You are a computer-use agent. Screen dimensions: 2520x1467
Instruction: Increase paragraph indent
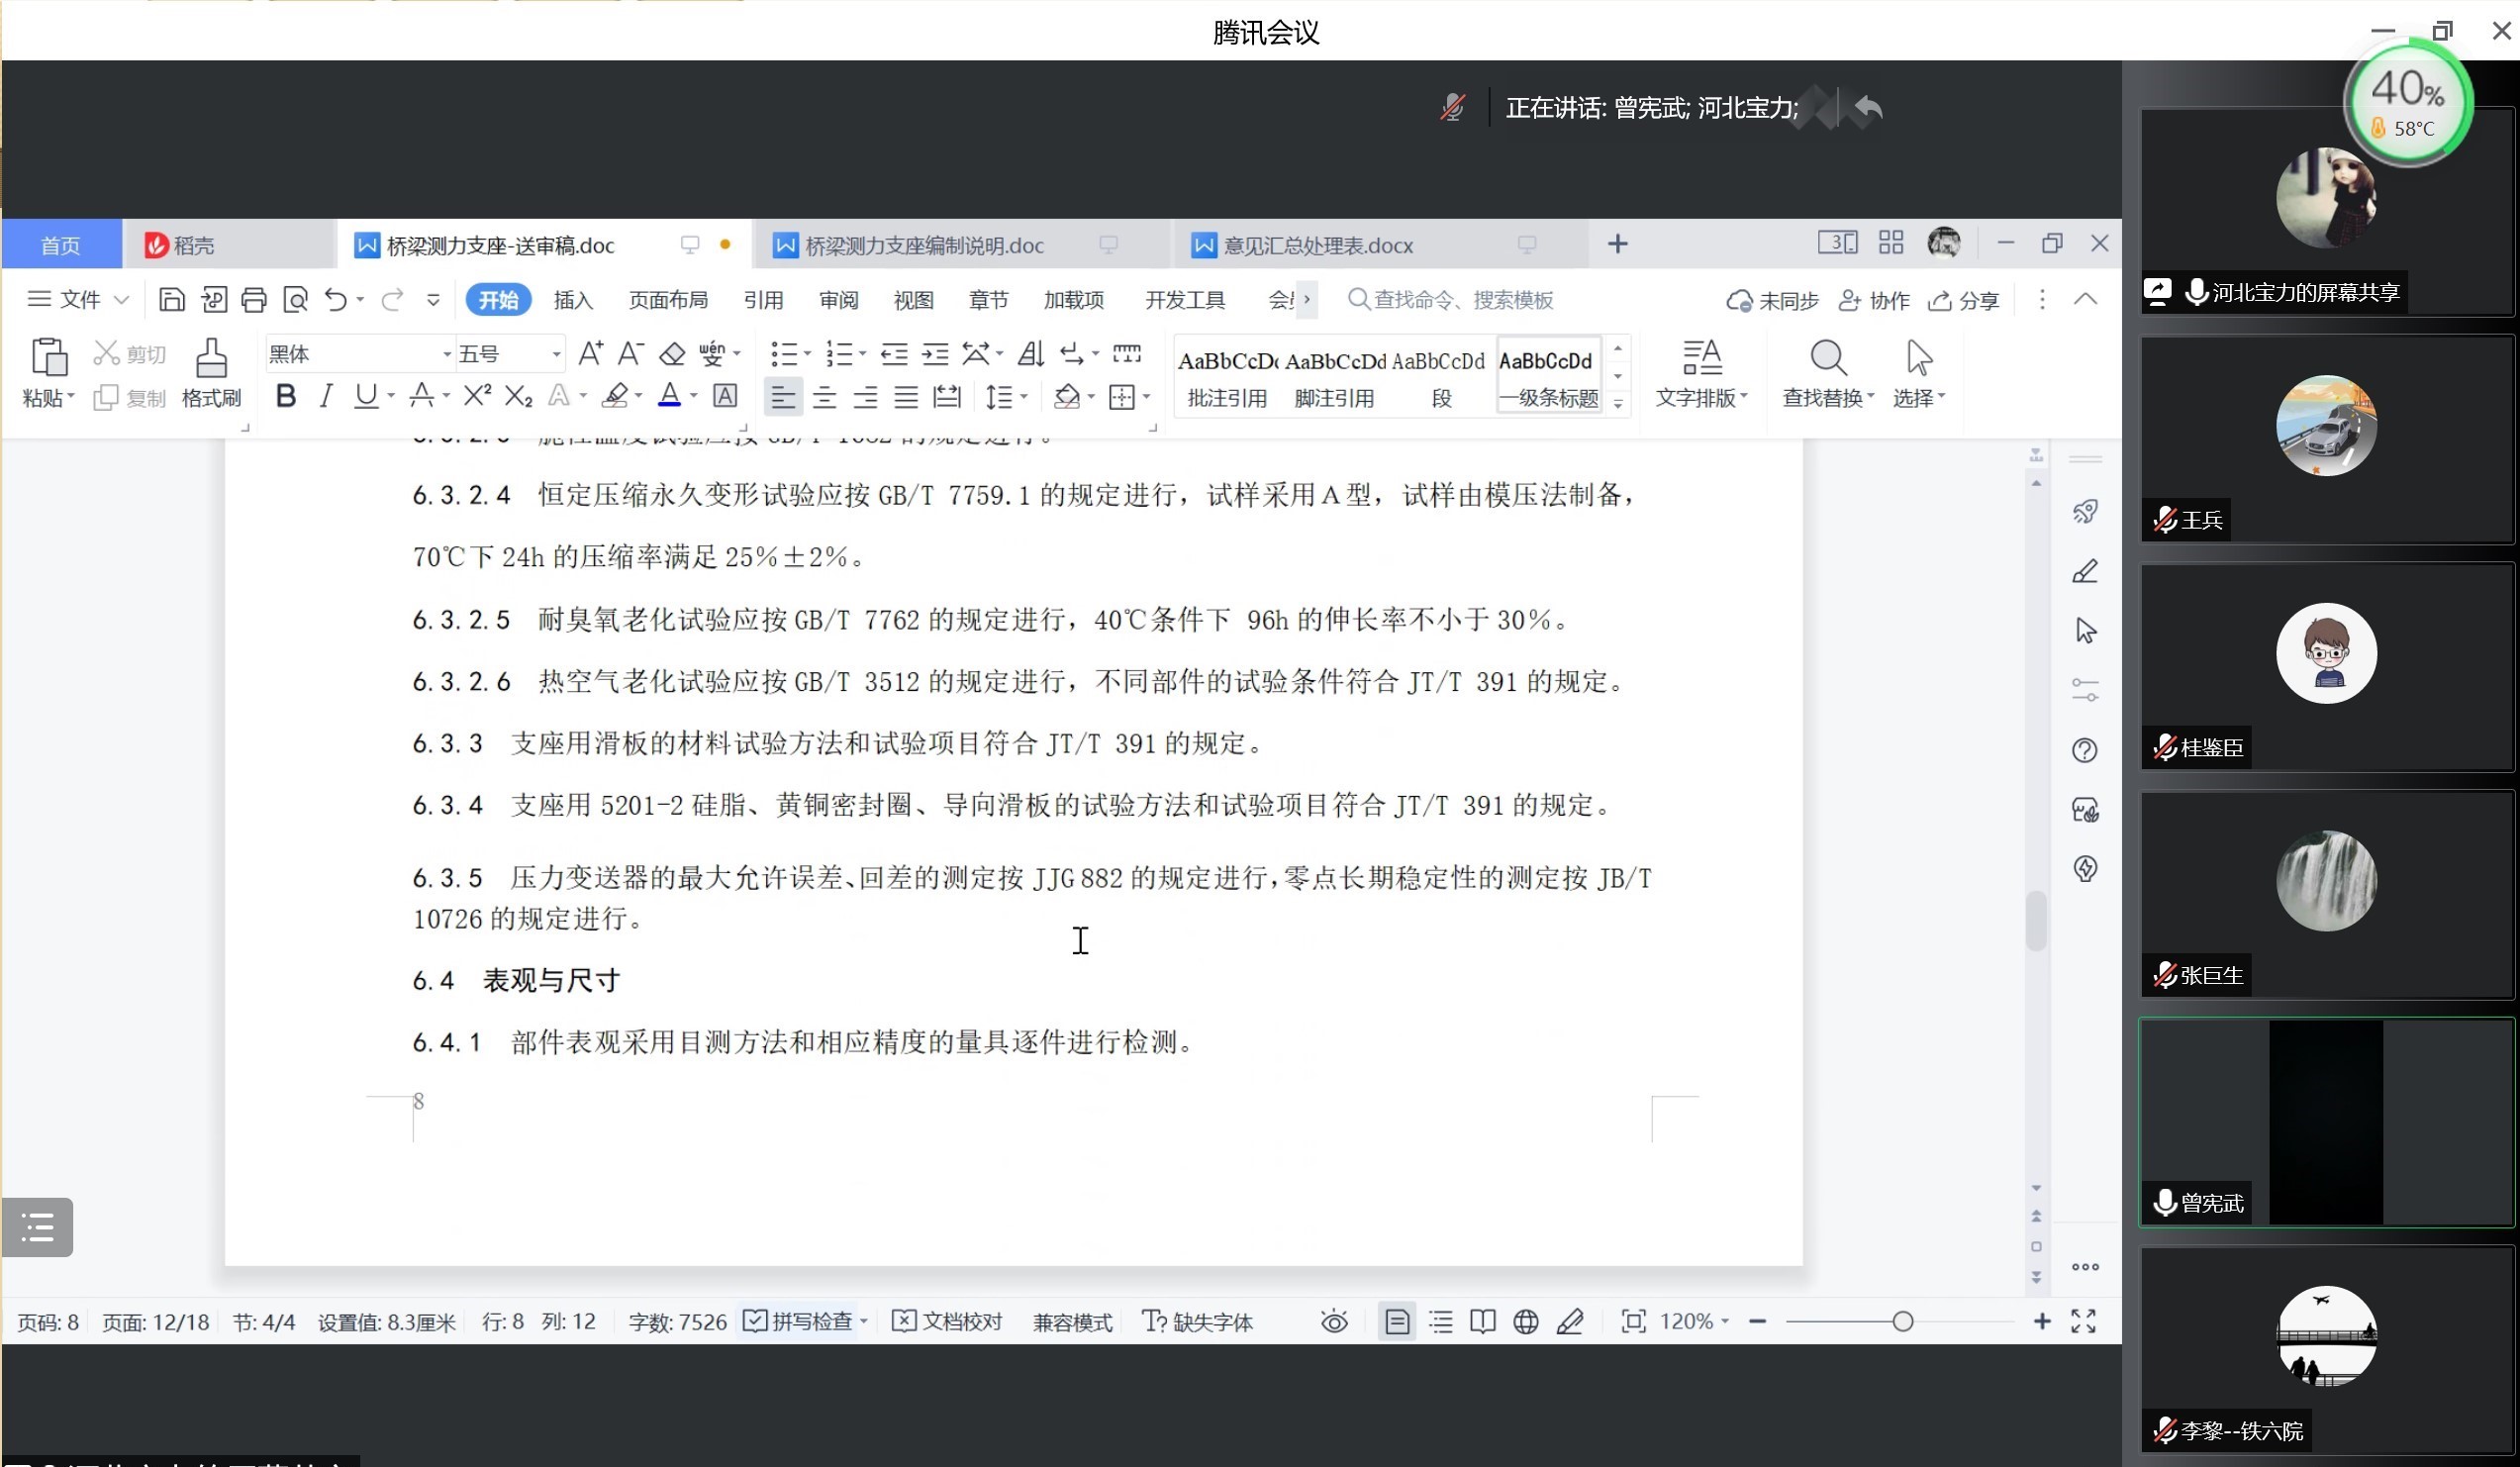click(x=935, y=354)
